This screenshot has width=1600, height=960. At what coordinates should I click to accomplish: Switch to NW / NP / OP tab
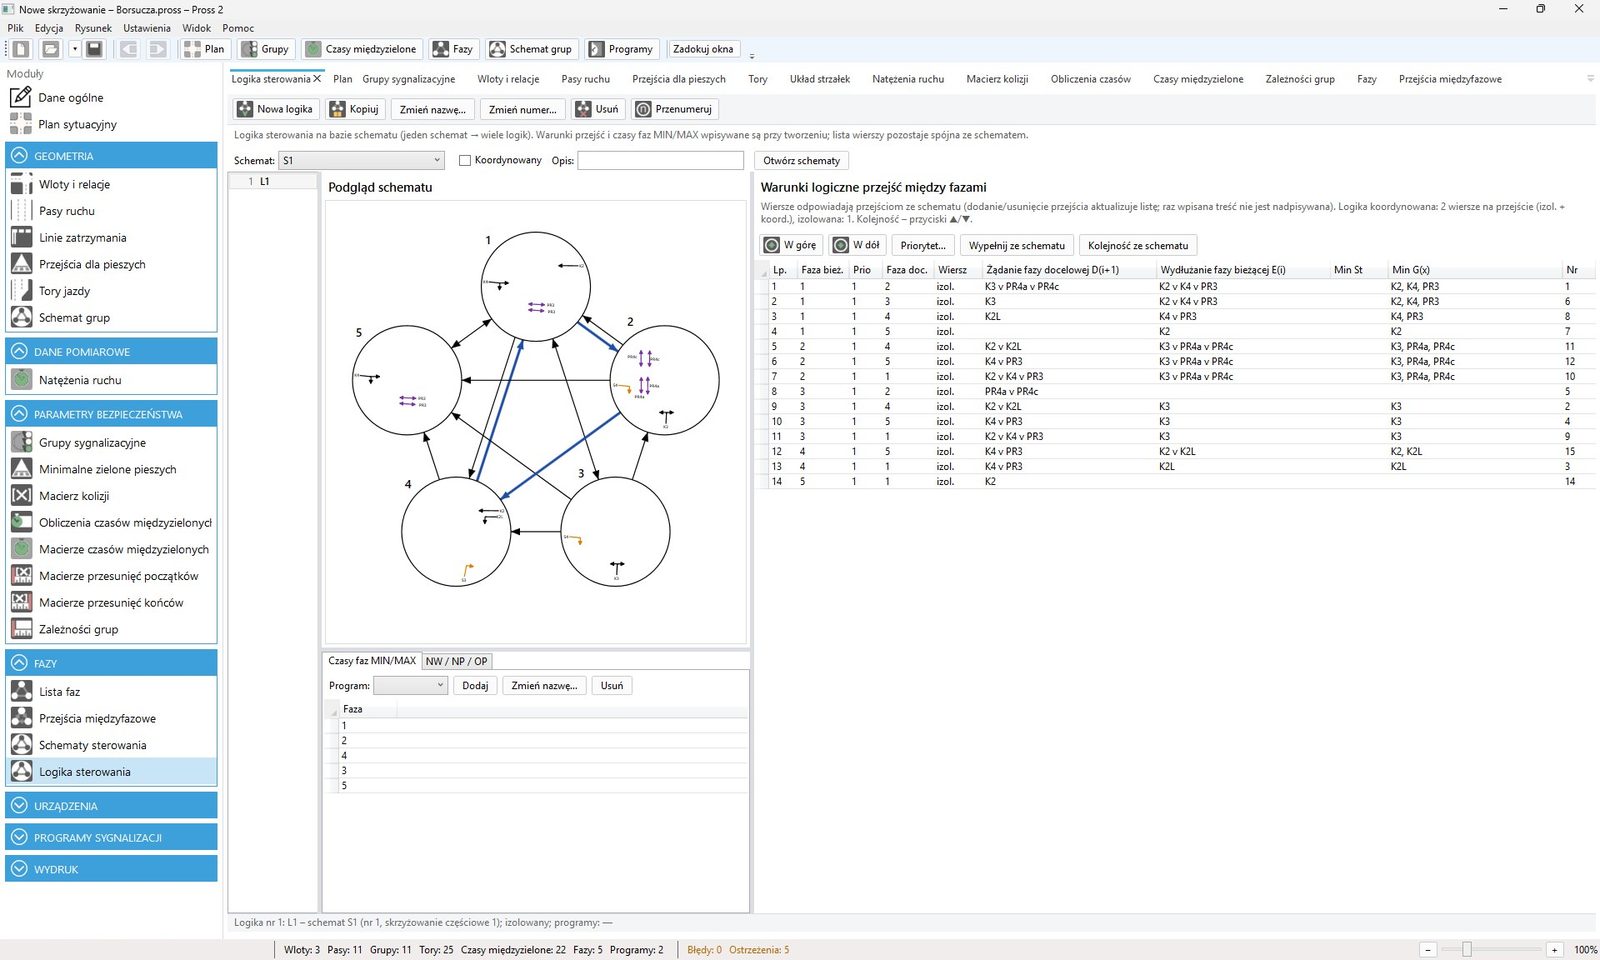[x=456, y=661]
